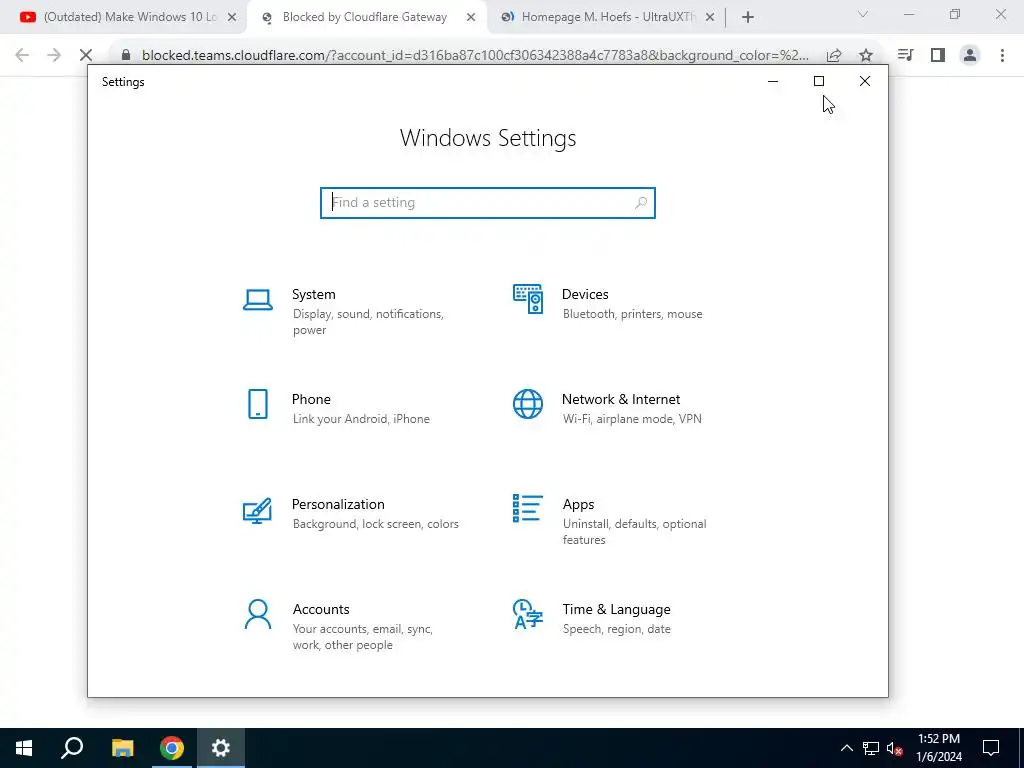Click the Find a setting search box
Image resolution: width=1024 pixels, height=768 pixels.
[x=488, y=202]
